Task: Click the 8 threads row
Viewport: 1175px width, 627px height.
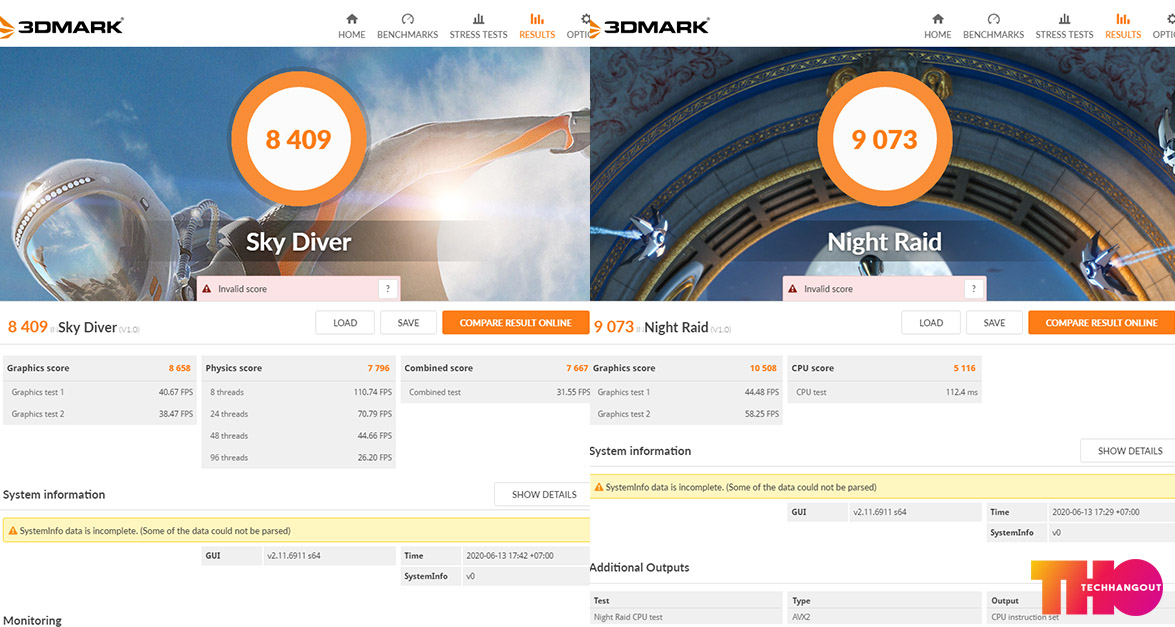Action: (x=298, y=392)
